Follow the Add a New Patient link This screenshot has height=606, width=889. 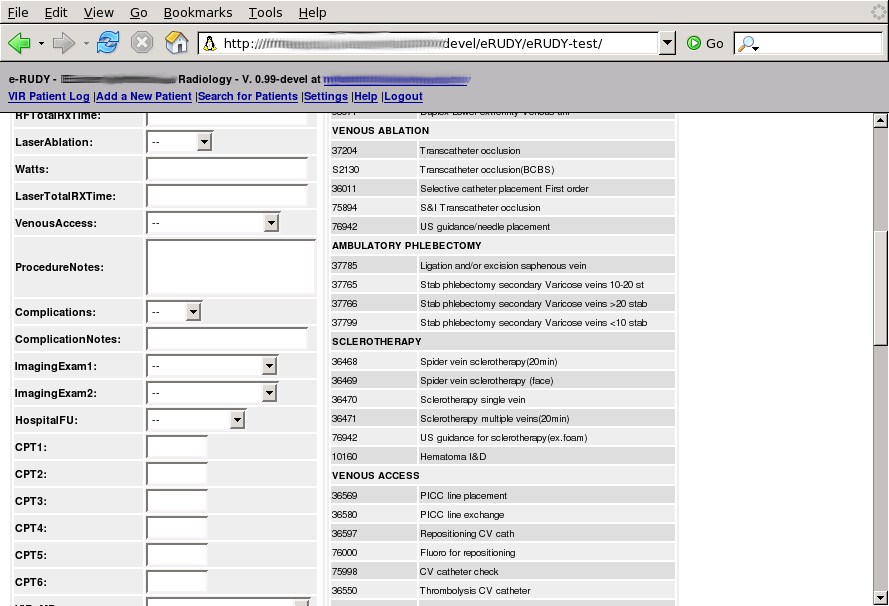144,96
